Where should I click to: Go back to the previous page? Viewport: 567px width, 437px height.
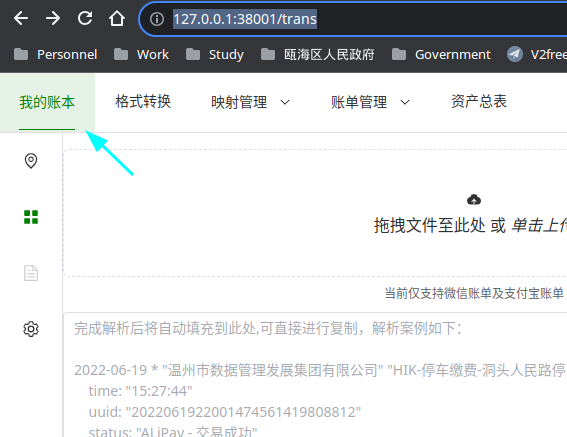21,18
